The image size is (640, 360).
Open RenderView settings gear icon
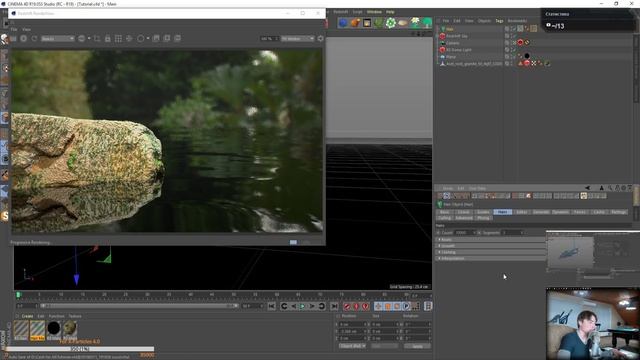(320, 38)
